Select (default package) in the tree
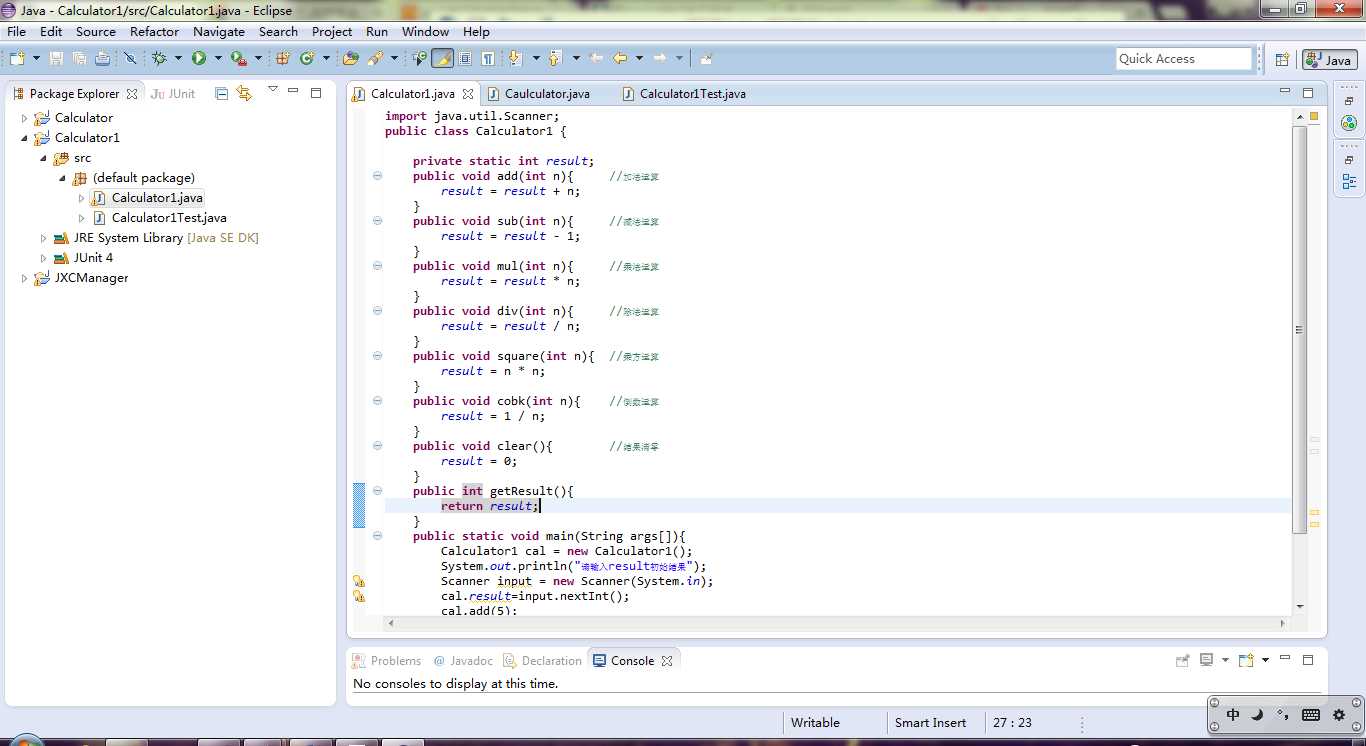The height and width of the screenshot is (746, 1366). click(x=144, y=178)
